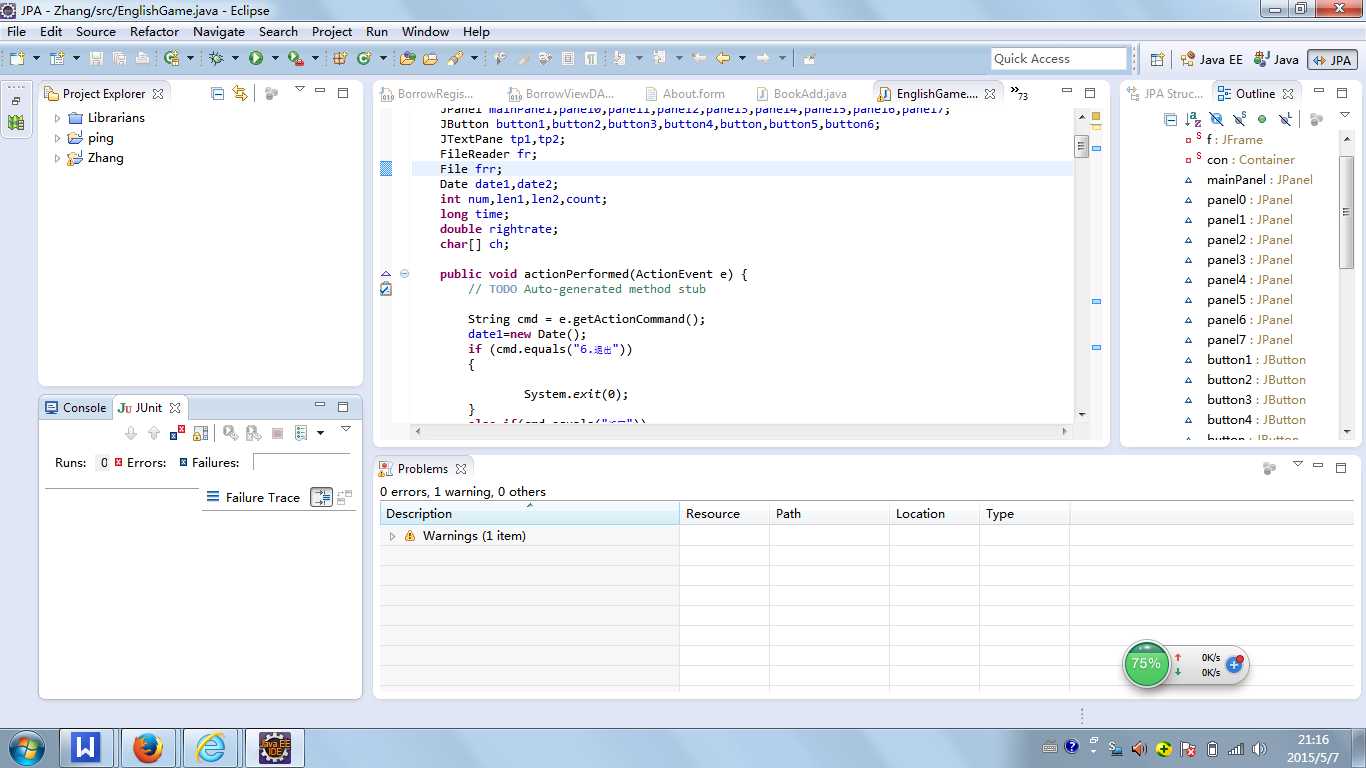Switch to BookAdd.java editor tab
Viewport: 1366px width, 768px height.
[800, 94]
